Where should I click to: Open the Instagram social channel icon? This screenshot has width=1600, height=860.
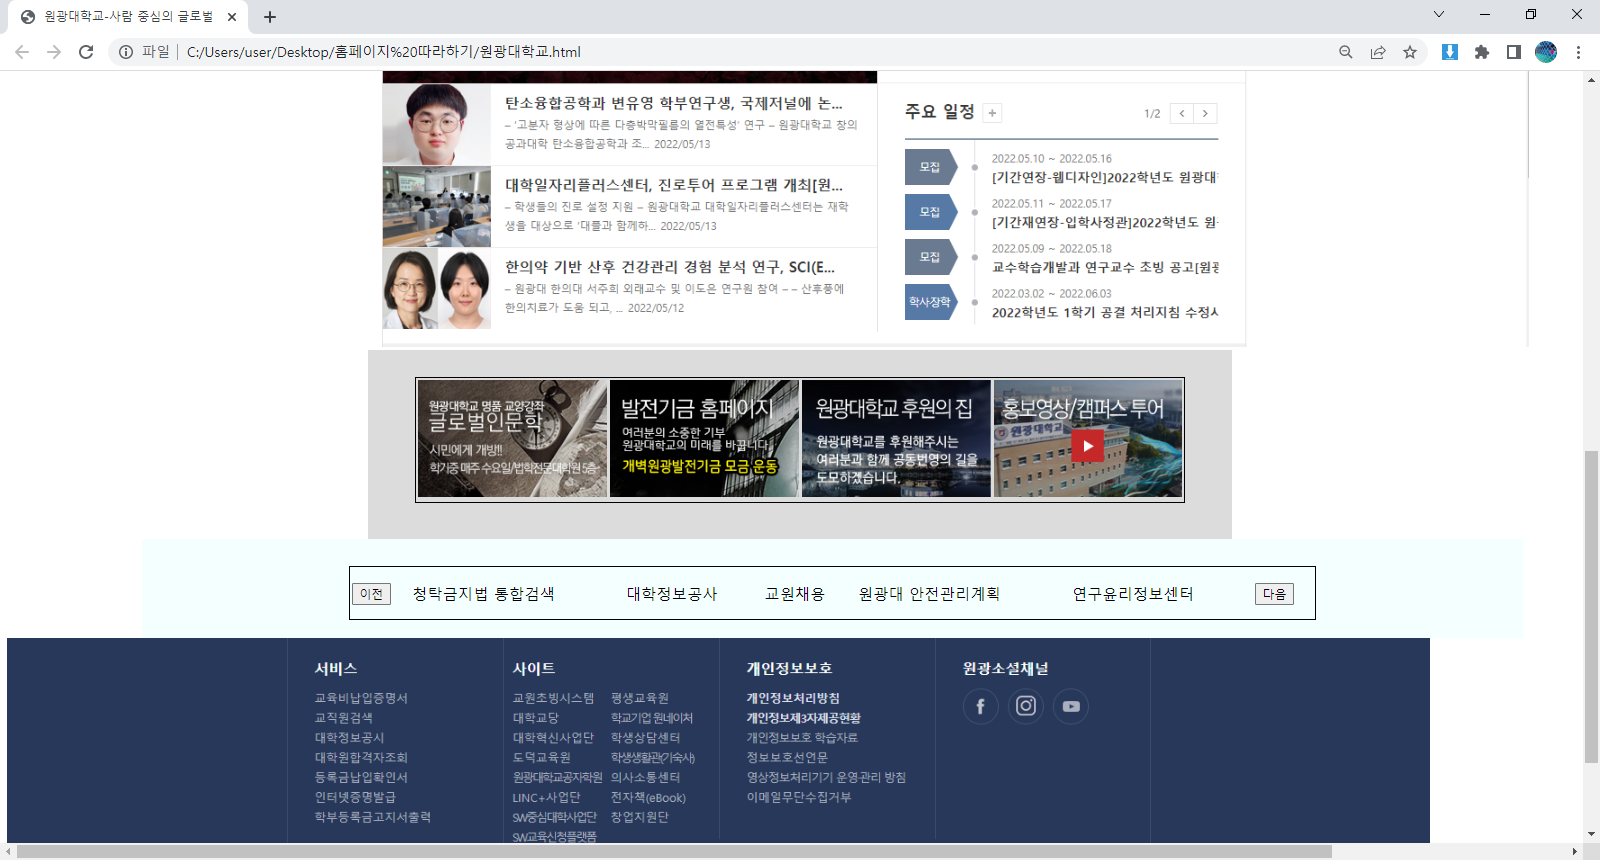pos(1026,706)
